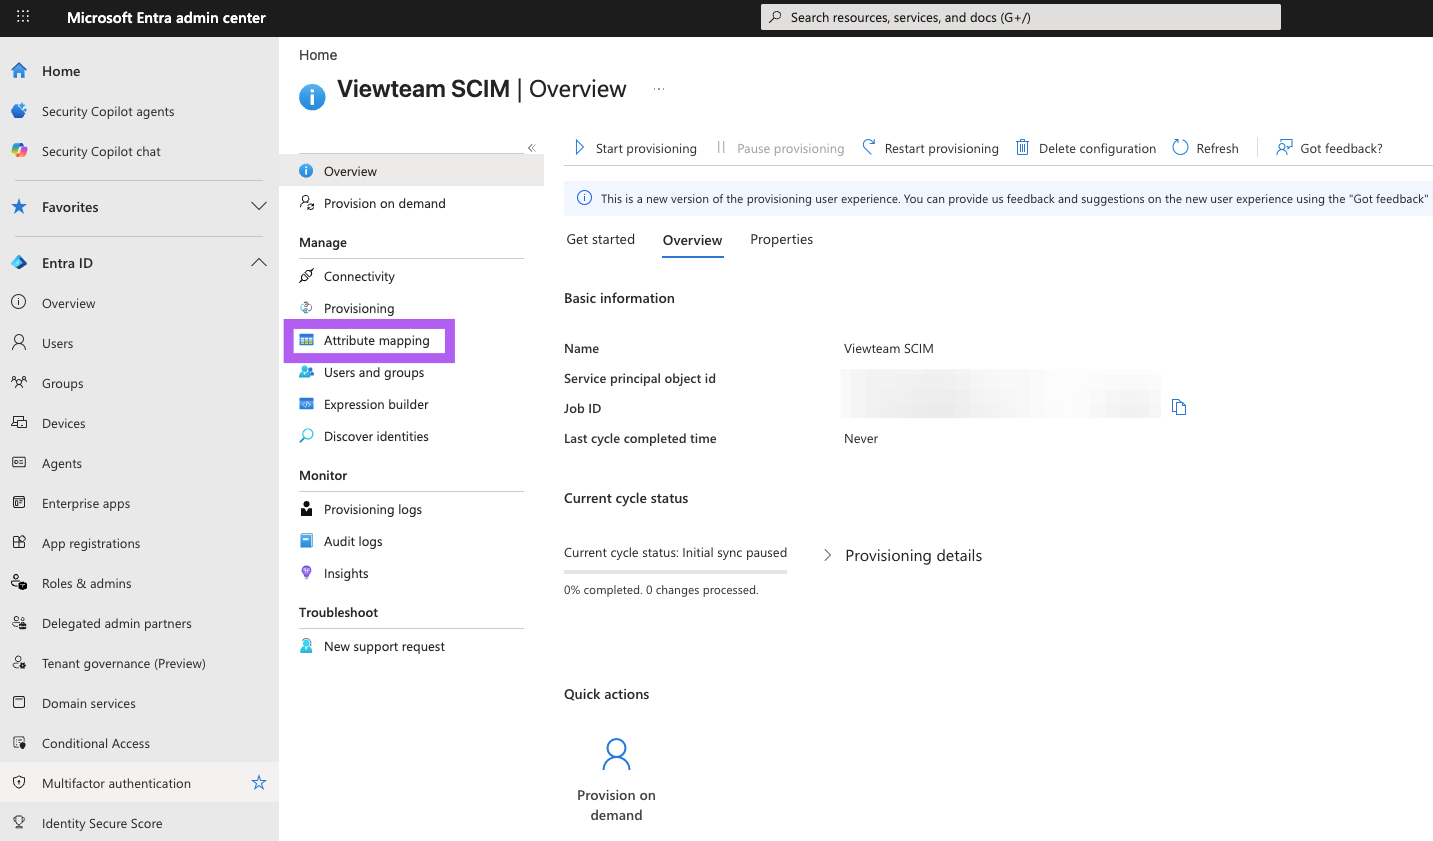Screen dimensions: 1433x841
Task: Collapse the Entra ID section chevron
Action: pos(259,262)
